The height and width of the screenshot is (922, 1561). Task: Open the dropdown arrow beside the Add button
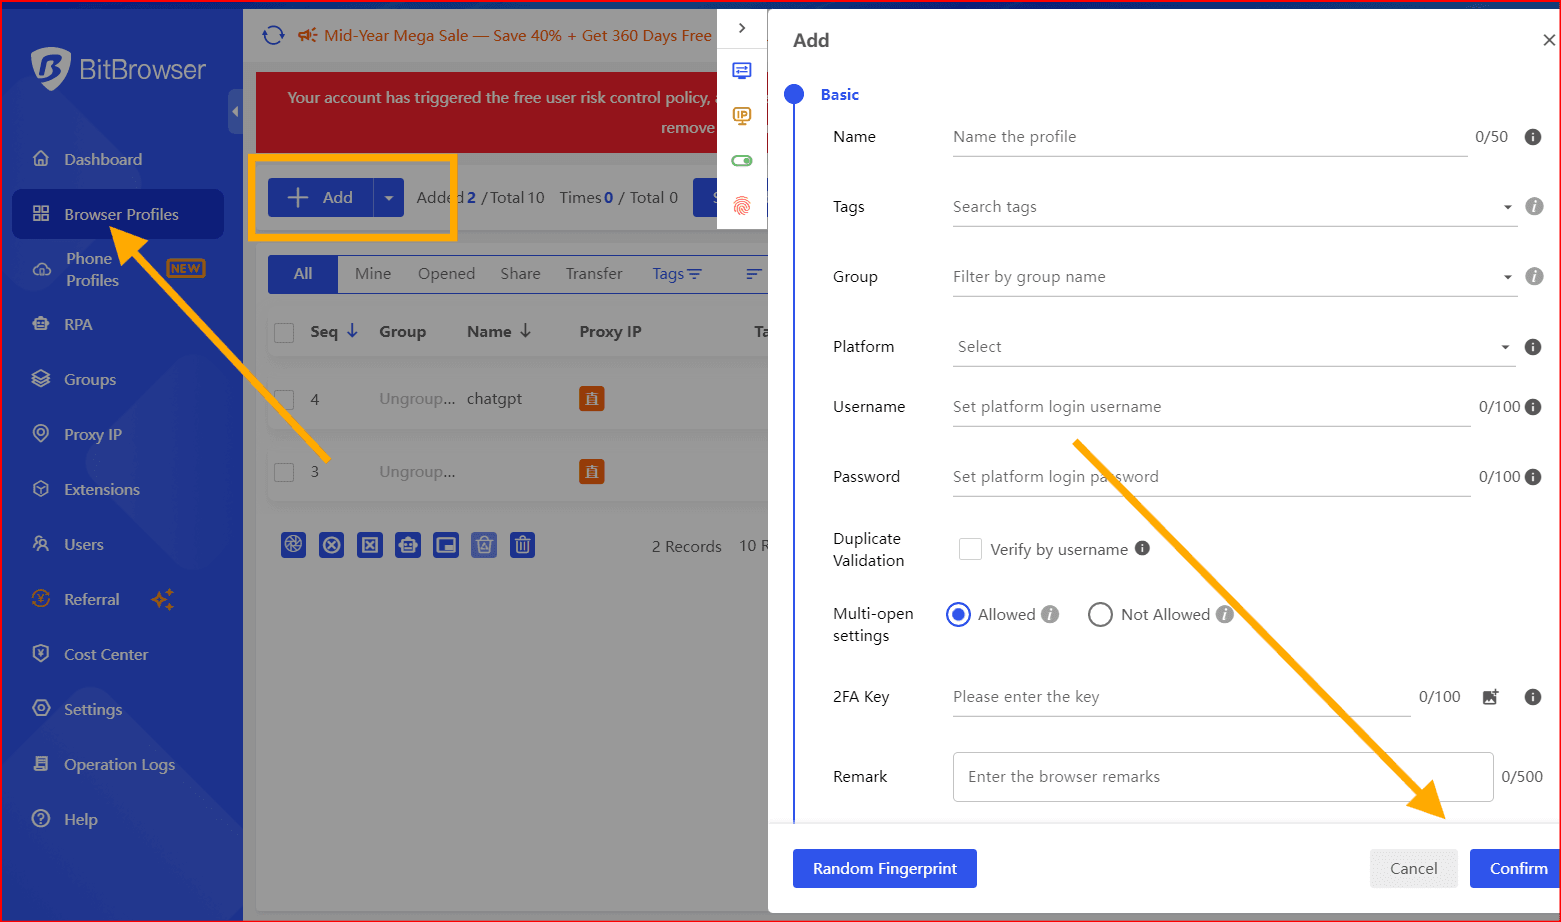(x=389, y=198)
